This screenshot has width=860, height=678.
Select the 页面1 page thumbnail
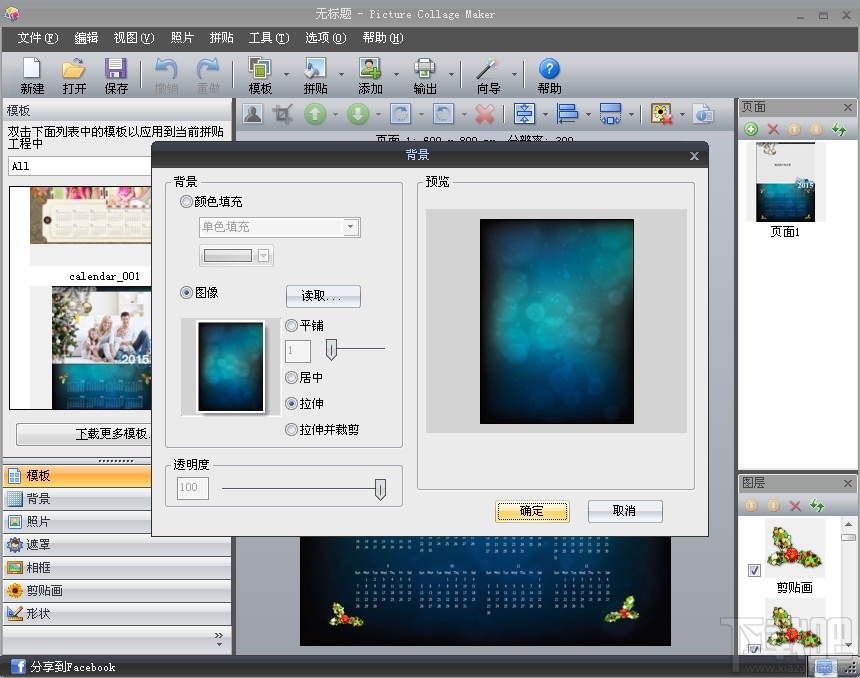tap(784, 183)
